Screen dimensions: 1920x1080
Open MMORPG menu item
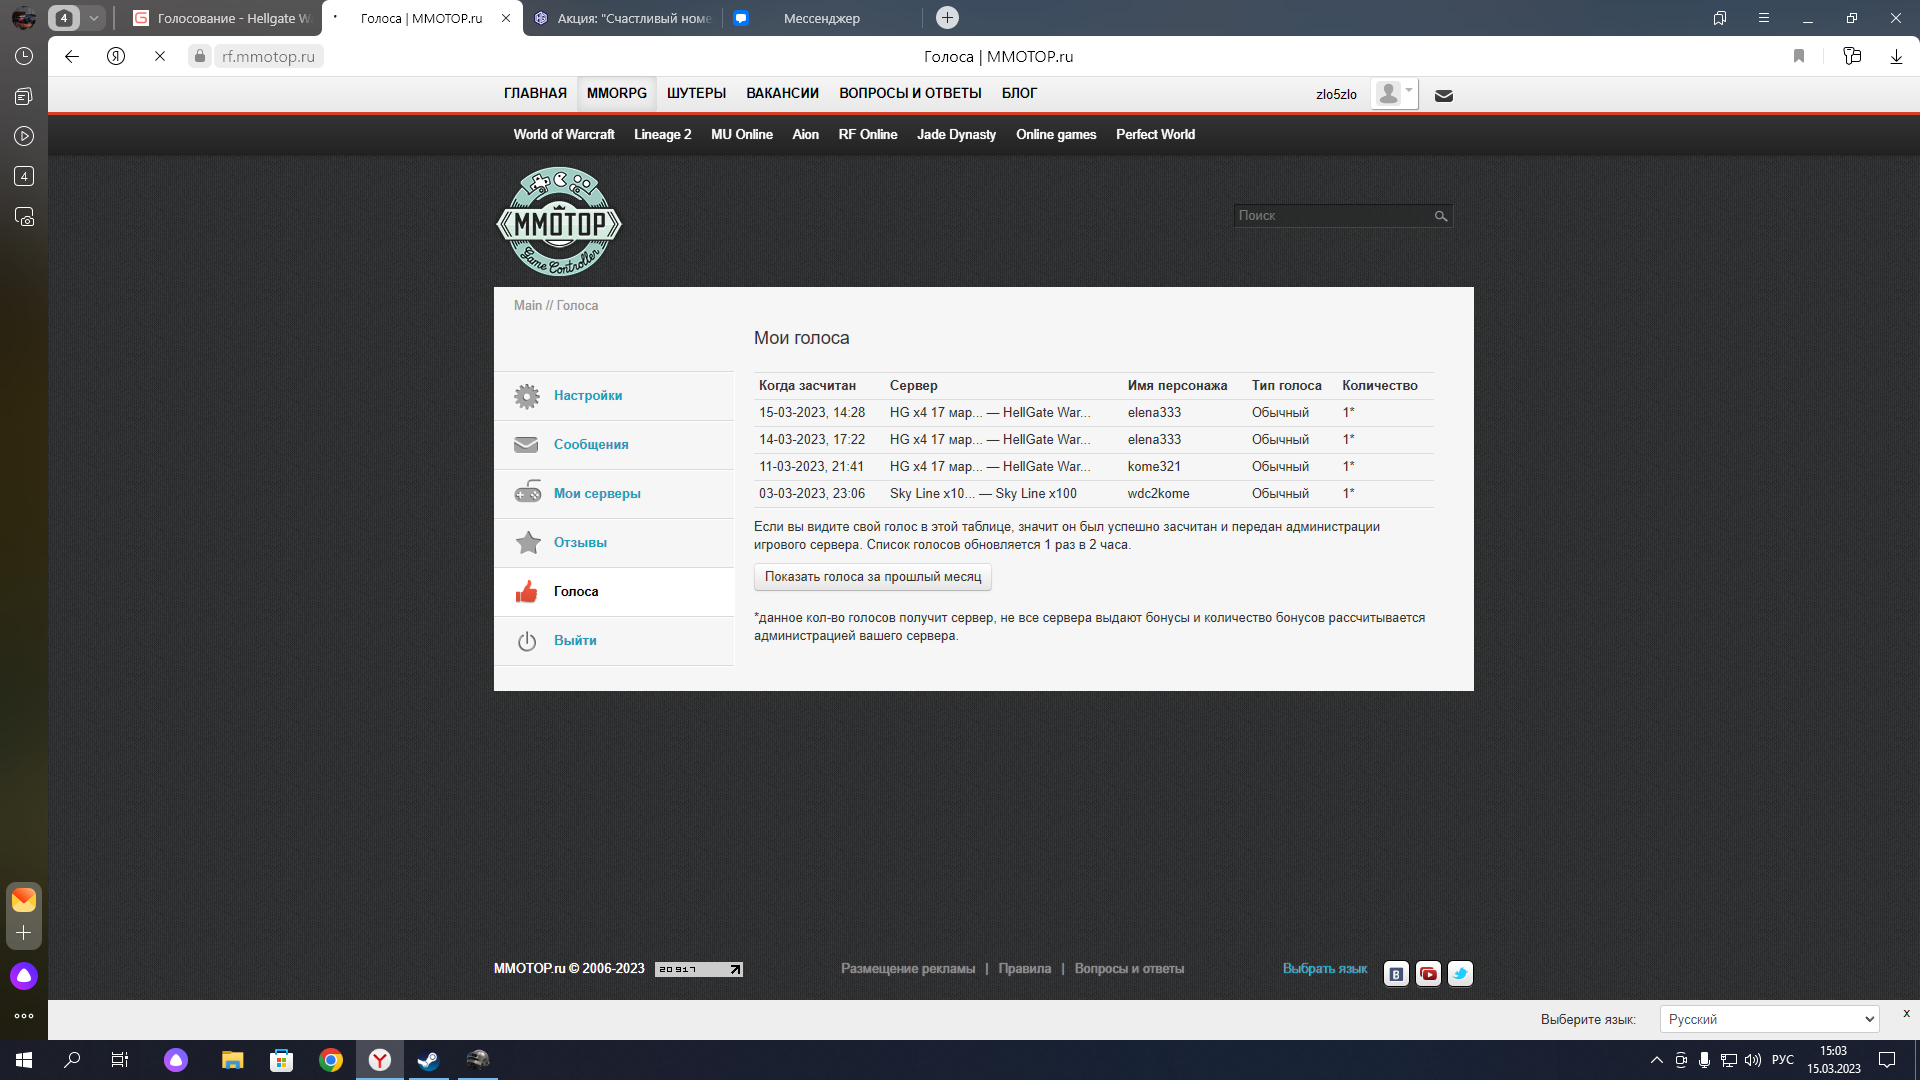coord(616,93)
